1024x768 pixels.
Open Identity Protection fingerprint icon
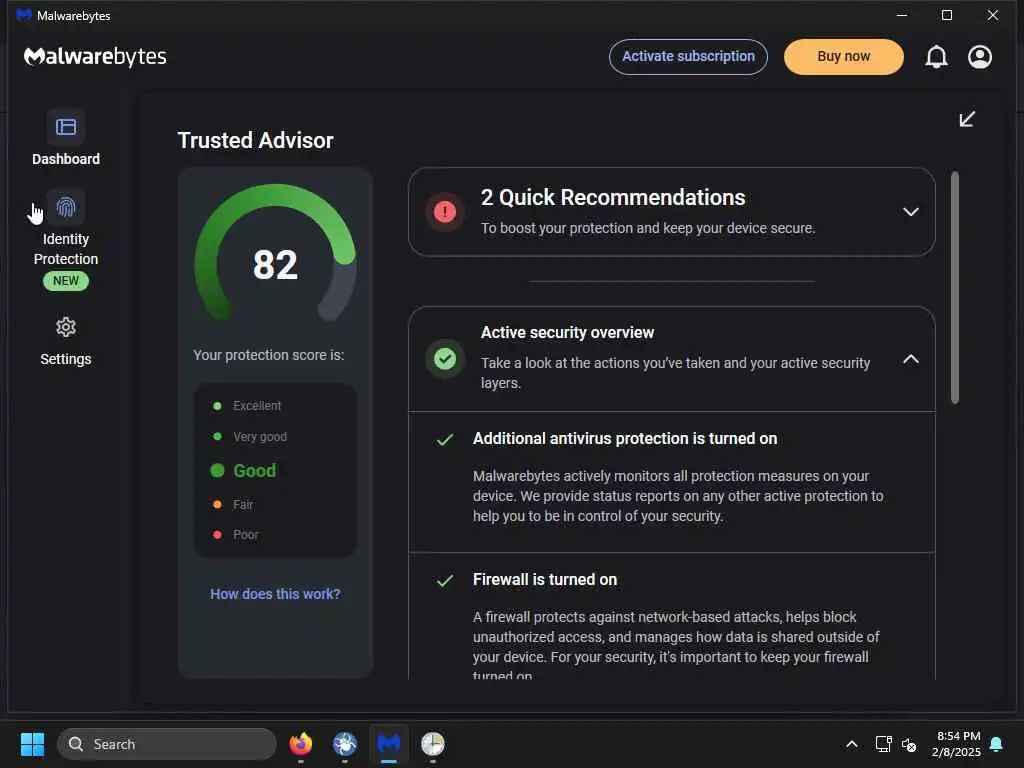point(65,207)
